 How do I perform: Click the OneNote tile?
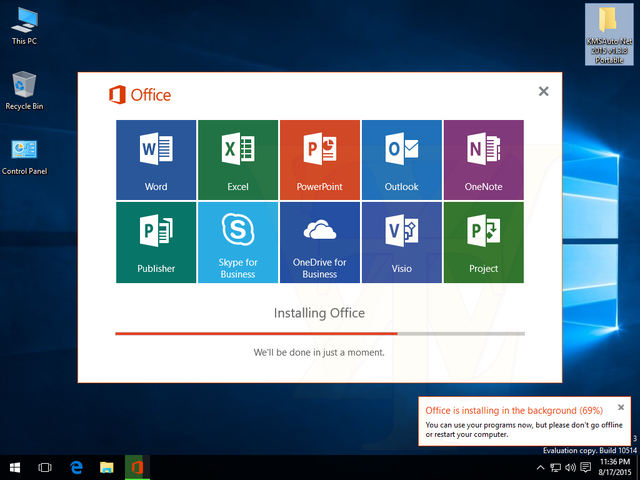click(484, 160)
